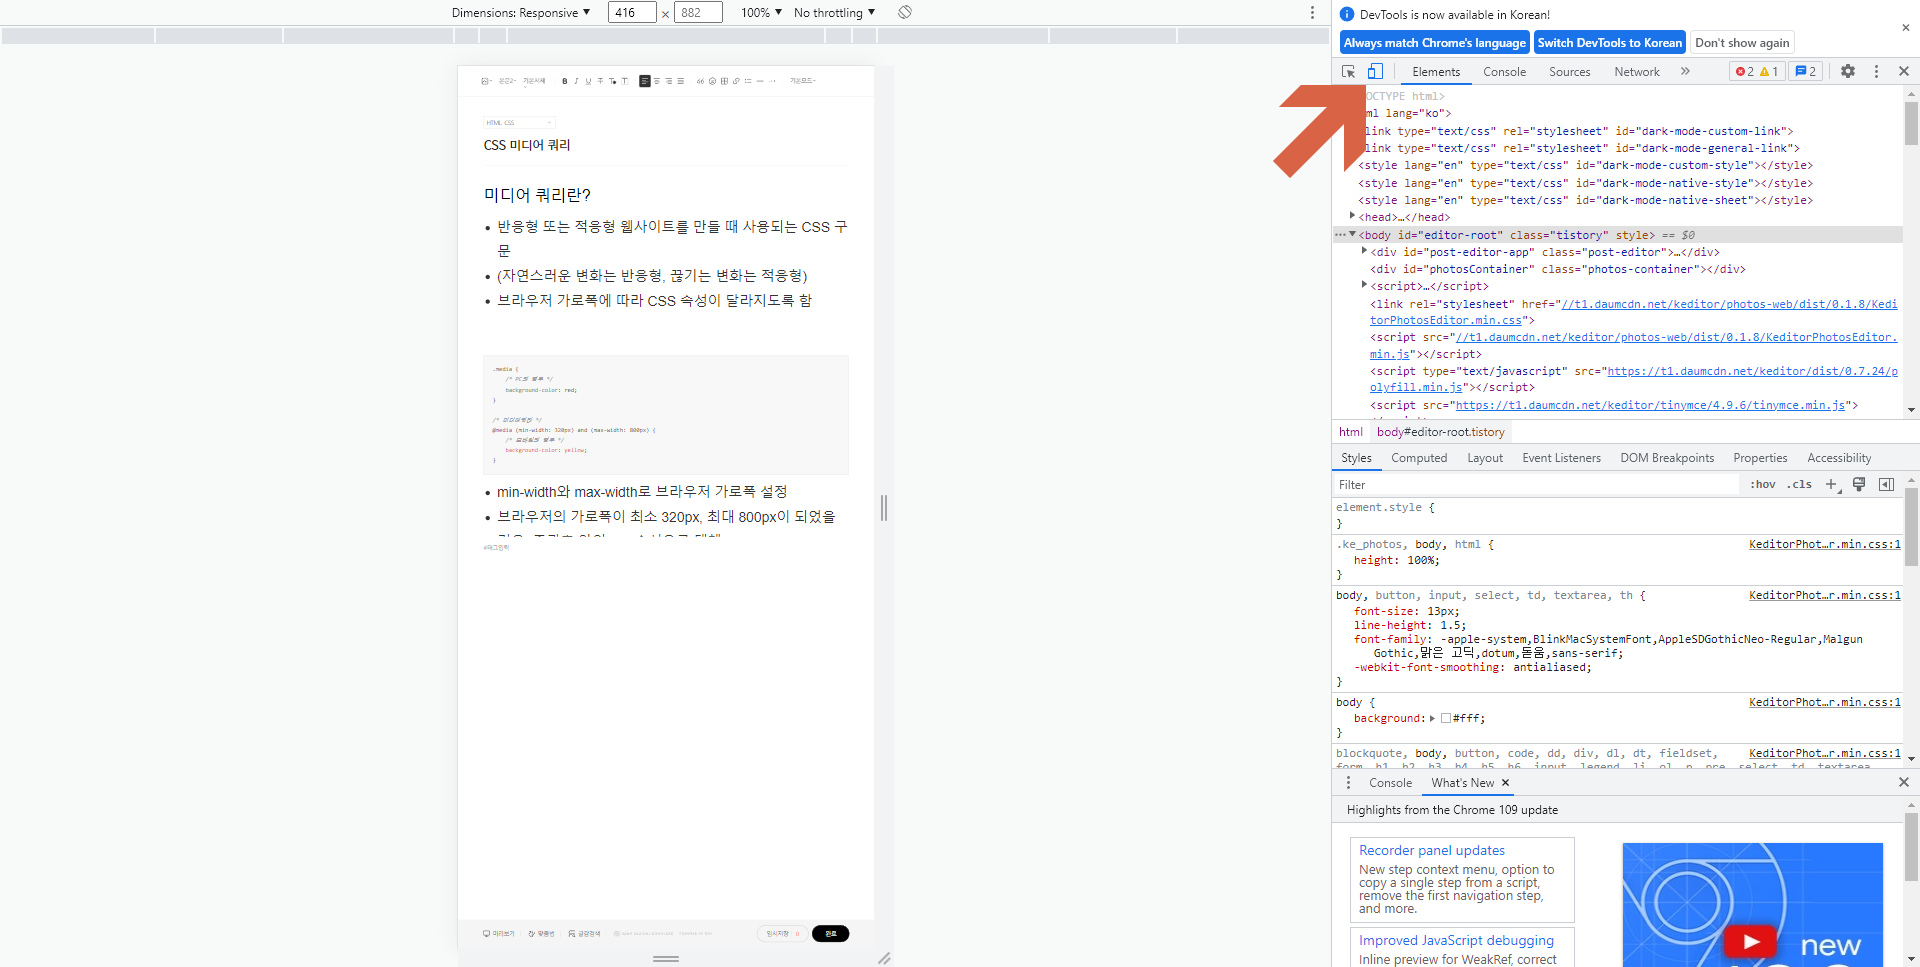
Task: Switch to the Sources tab
Action: point(1569,72)
